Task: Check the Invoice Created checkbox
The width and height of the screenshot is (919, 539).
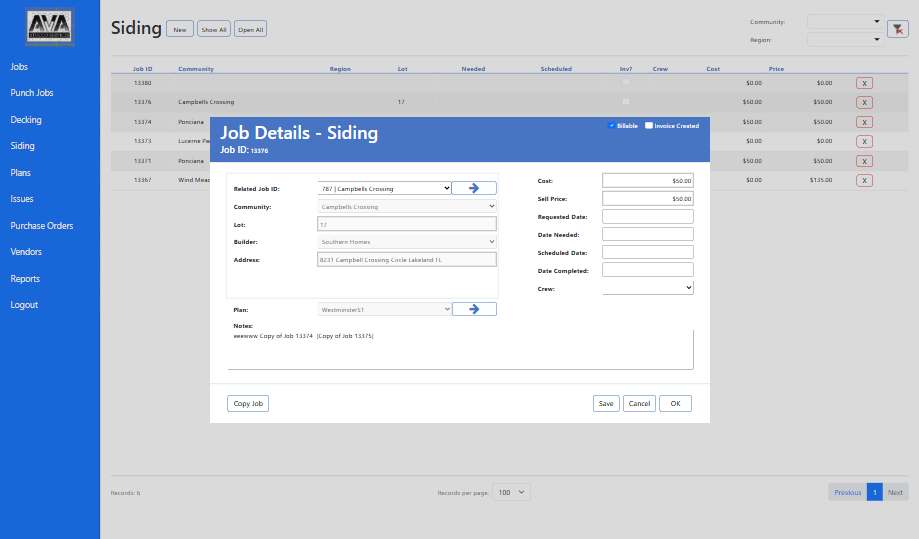Action: [x=649, y=126]
